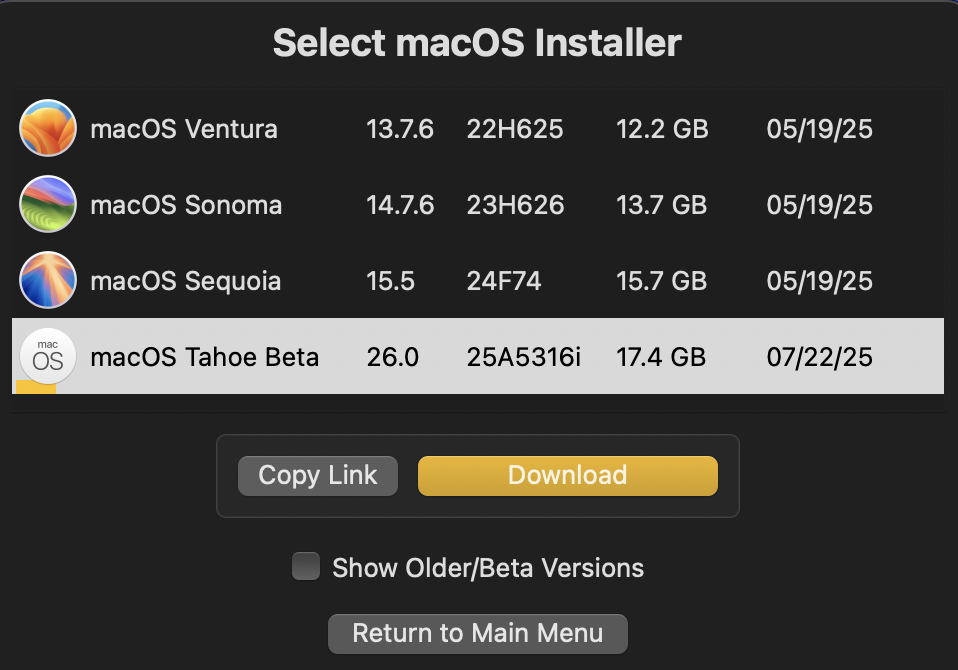The image size is (958, 670).
Task: Click Ventura version number 13.7.6
Action: (x=400, y=129)
